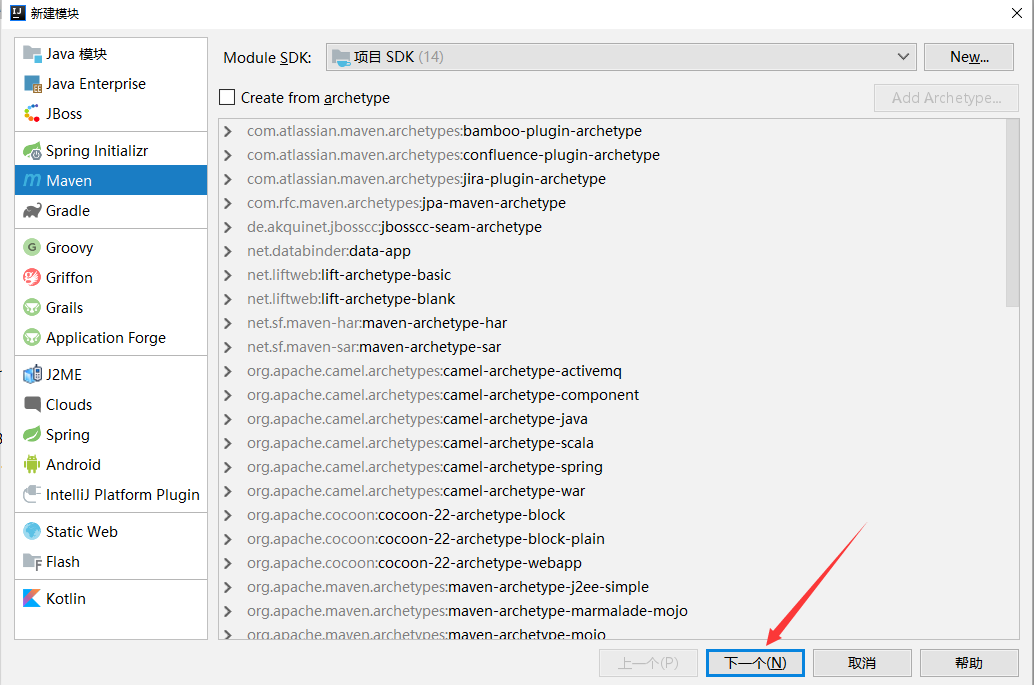Click the IntelliJ logo in title bar

(18, 13)
